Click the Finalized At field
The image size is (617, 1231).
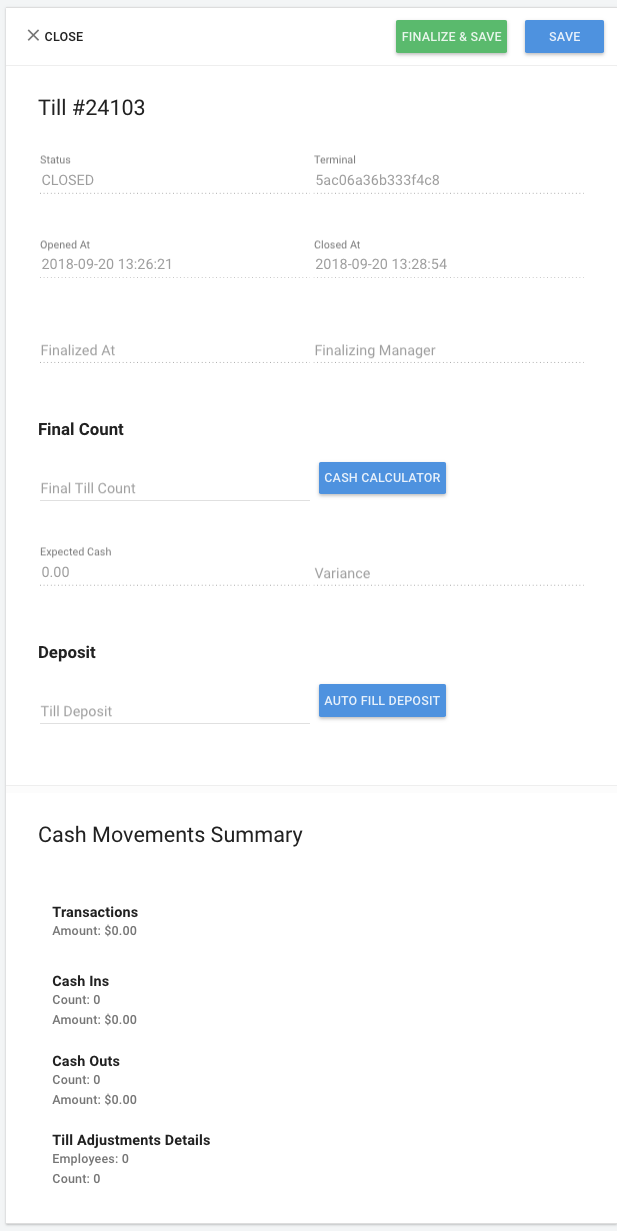(x=174, y=350)
